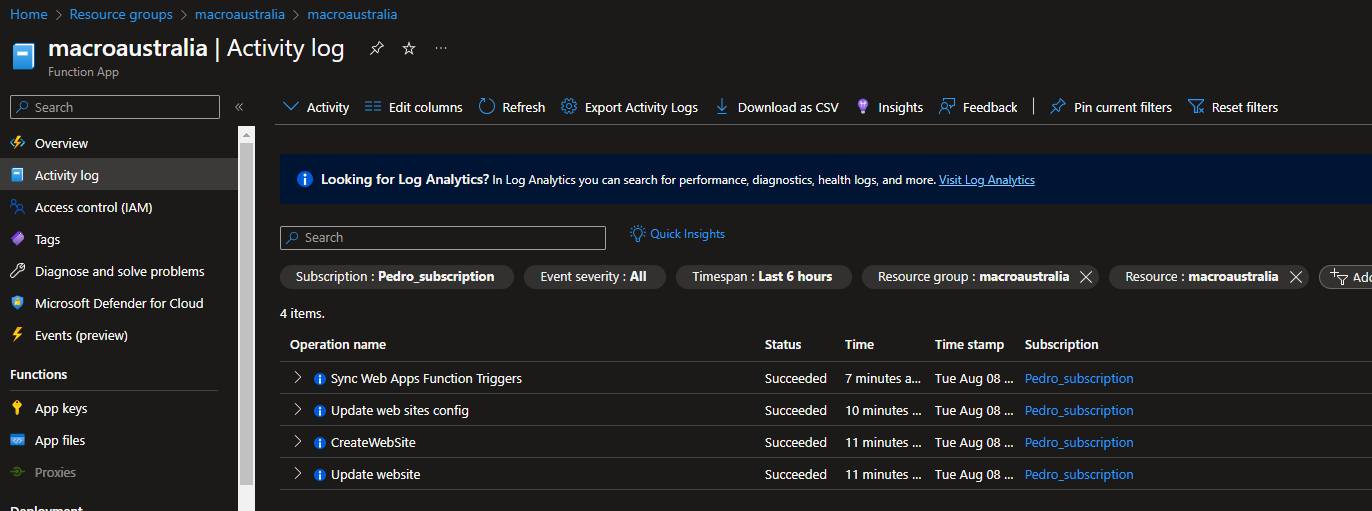Click the Diagnose and solve problems wrench icon
The height and width of the screenshot is (511, 1372).
[x=17, y=271]
